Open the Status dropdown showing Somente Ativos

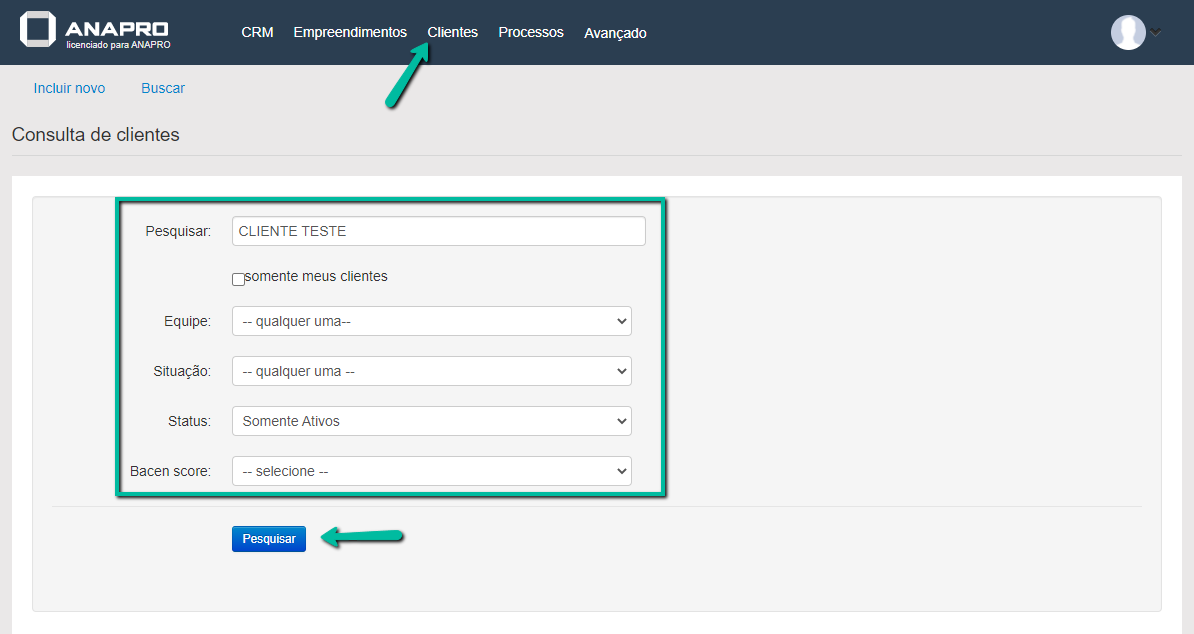pos(431,421)
